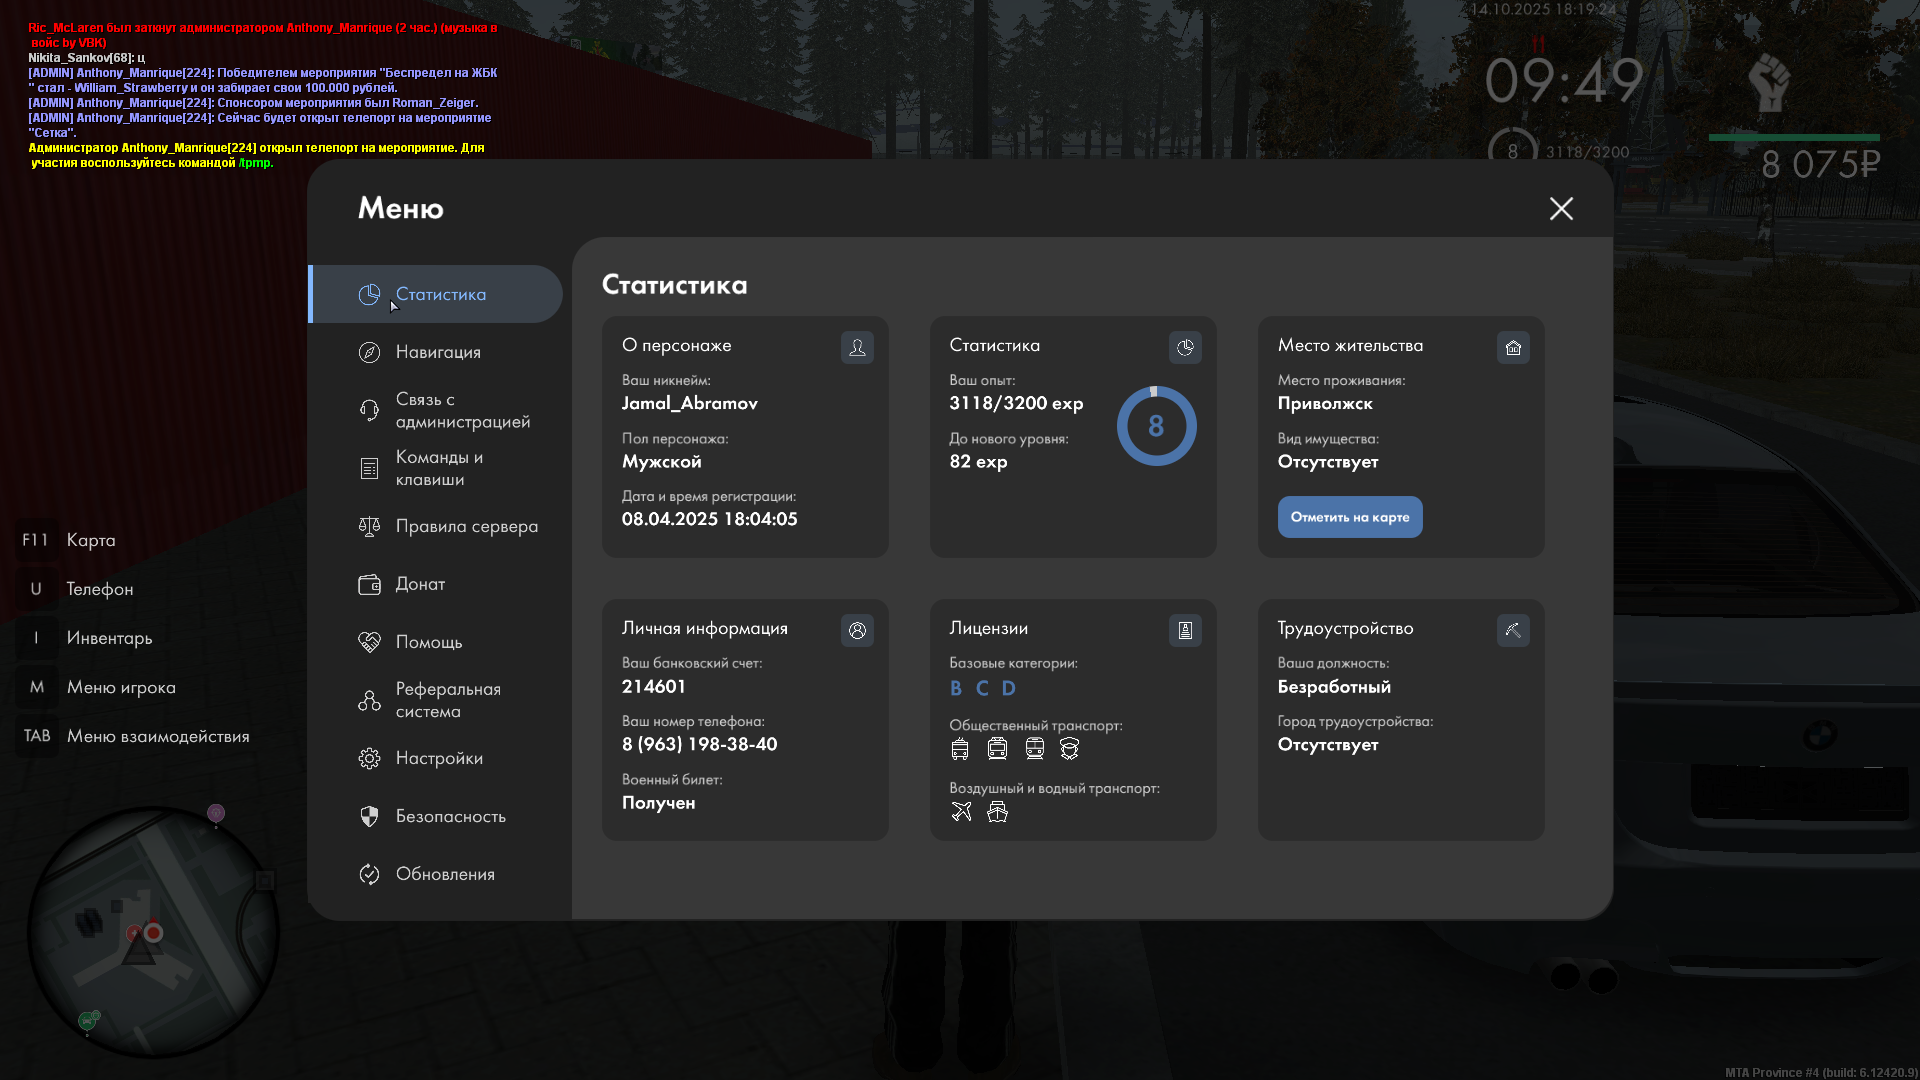The height and width of the screenshot is (1080, 1920).
Task: Open the Донат section
Action: click(420, 584)
